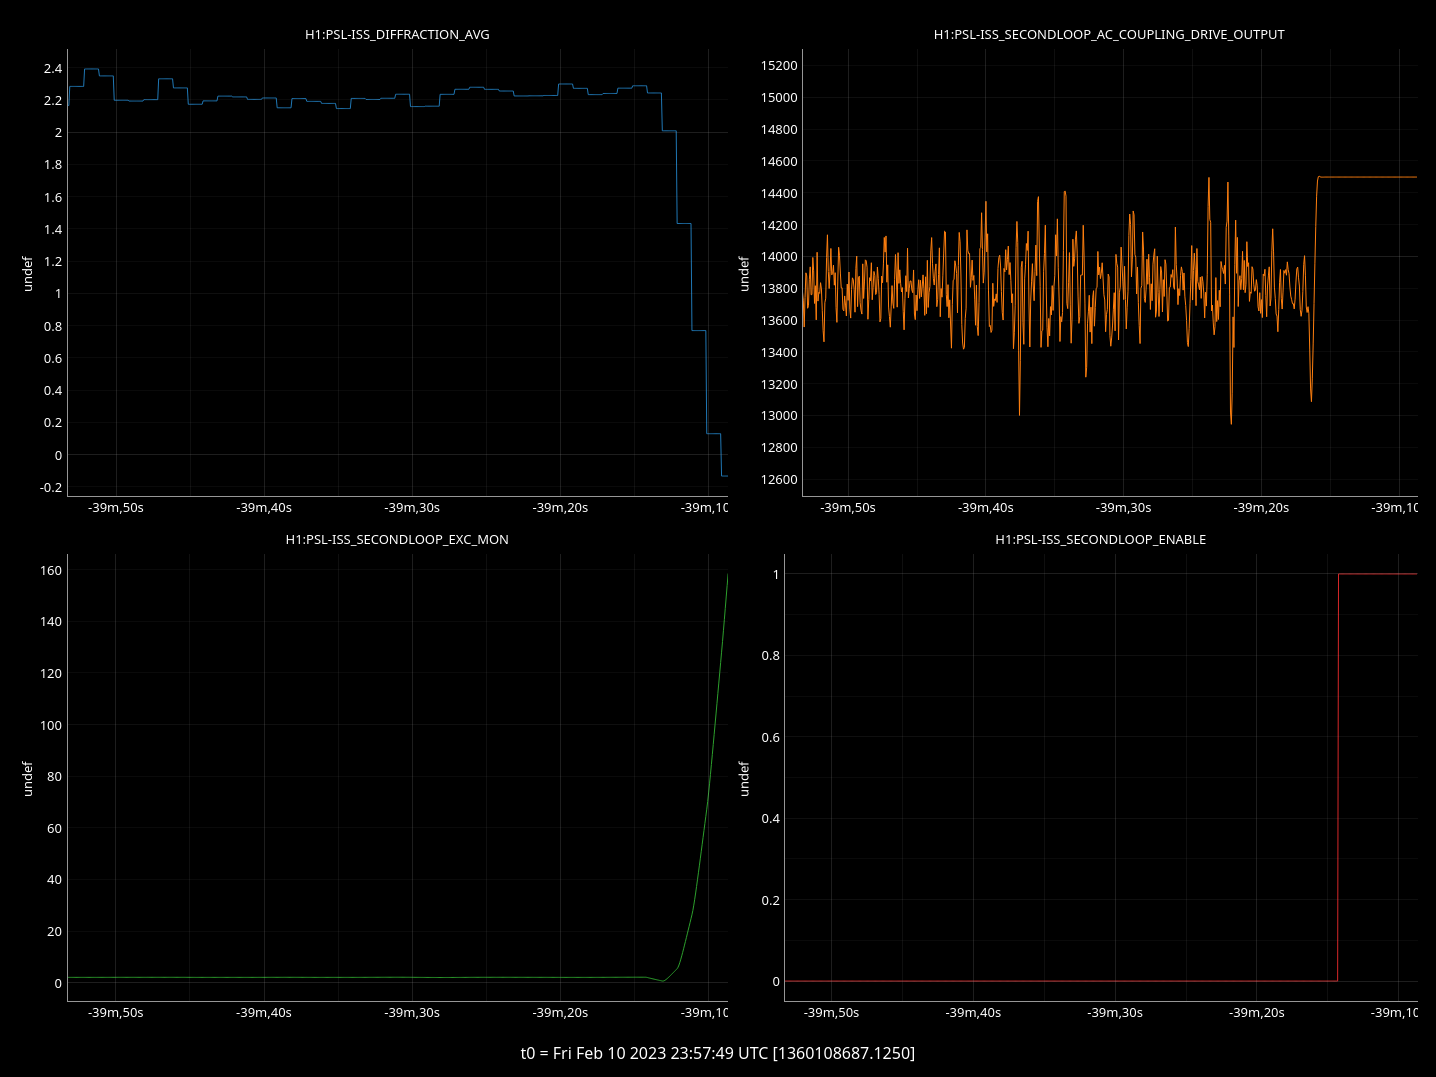This screenshot has width=1436, height=1077.
Task: Select the undef y-axis label of EXC_MON plot
Action: (x=28, y=778)
